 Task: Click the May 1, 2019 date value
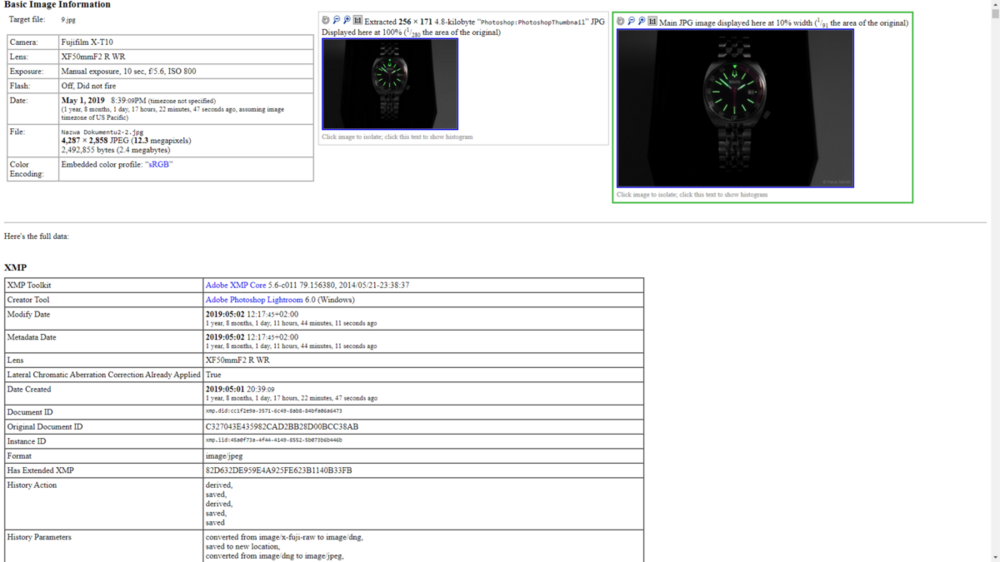(83, 101)
